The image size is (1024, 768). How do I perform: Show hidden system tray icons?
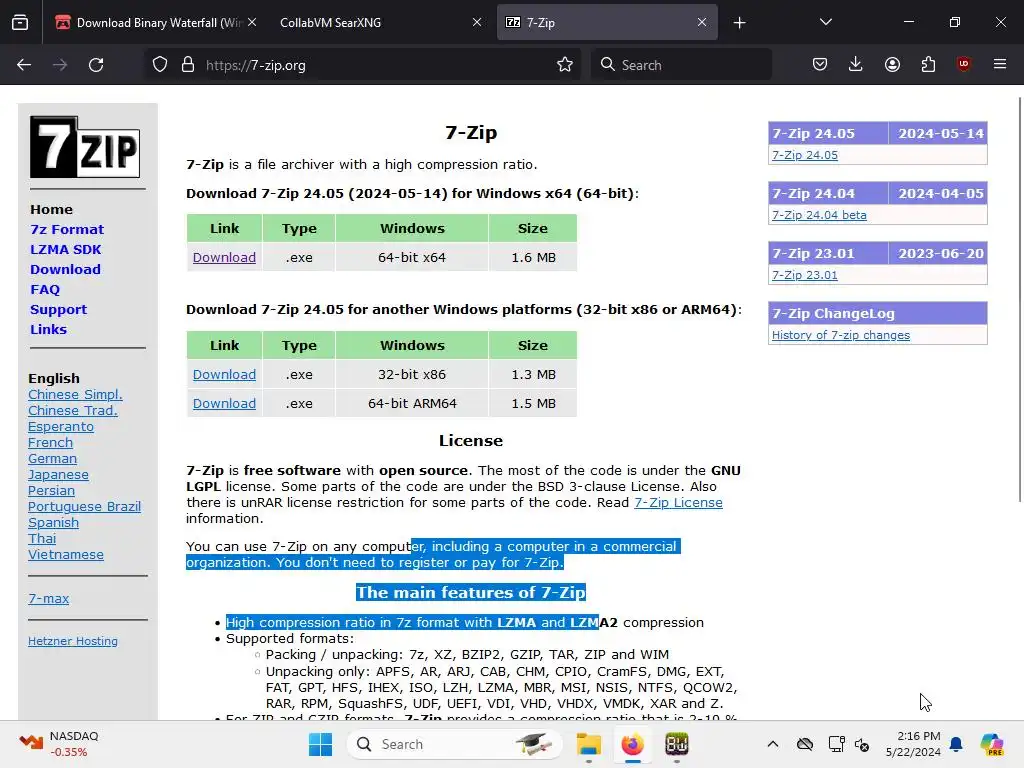coord(773,744)
